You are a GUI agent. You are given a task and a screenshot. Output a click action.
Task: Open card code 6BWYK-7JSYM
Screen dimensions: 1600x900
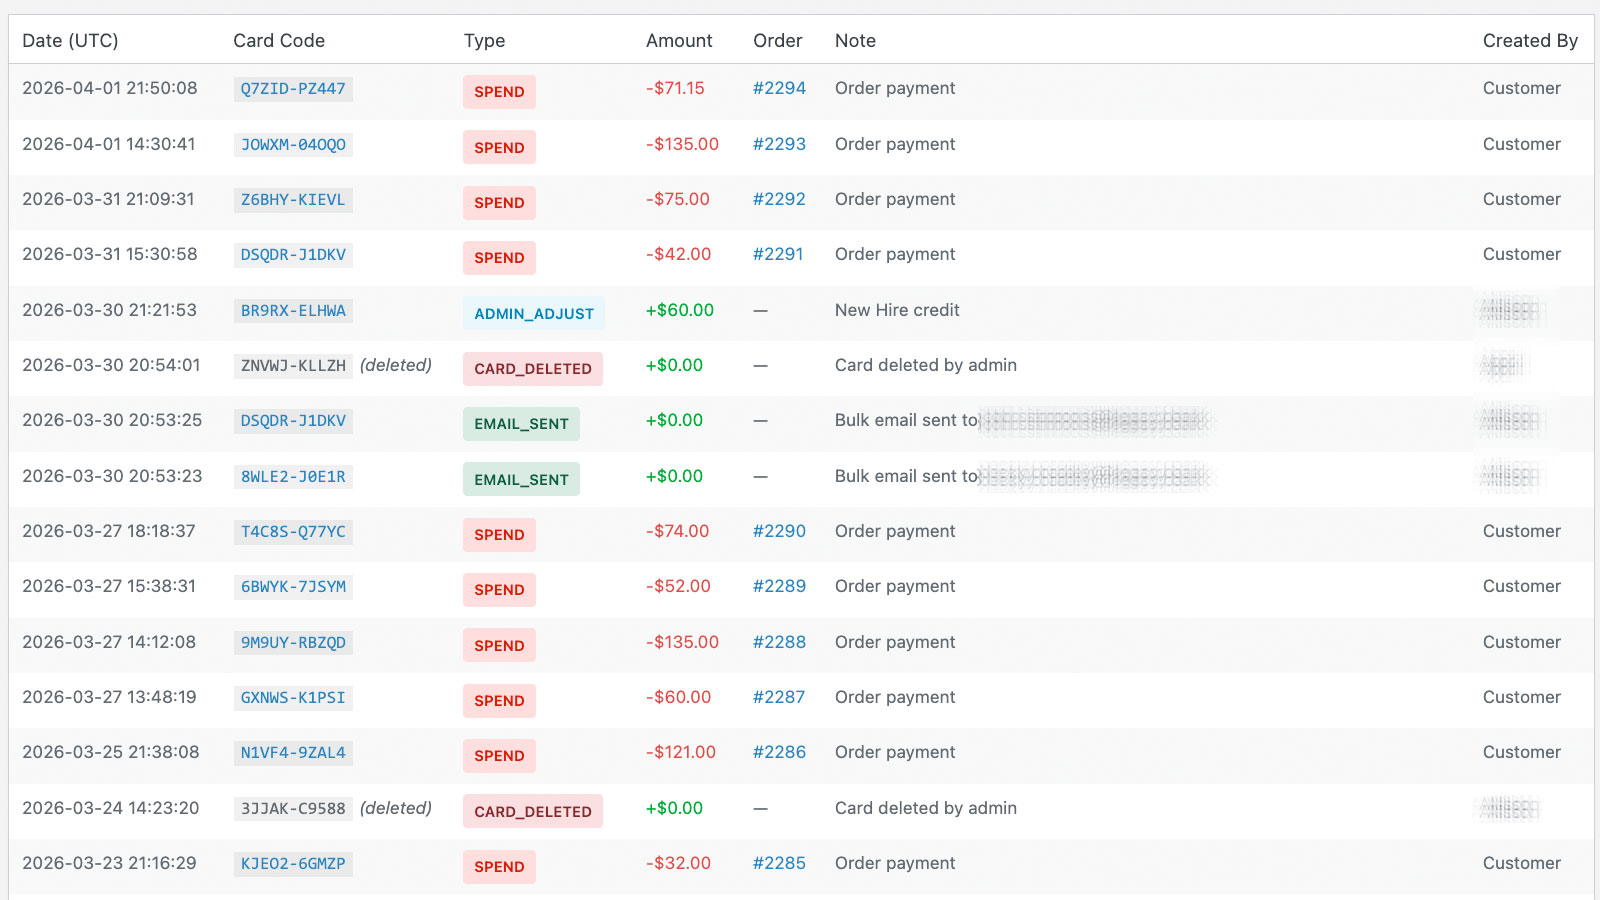(293, 587)
